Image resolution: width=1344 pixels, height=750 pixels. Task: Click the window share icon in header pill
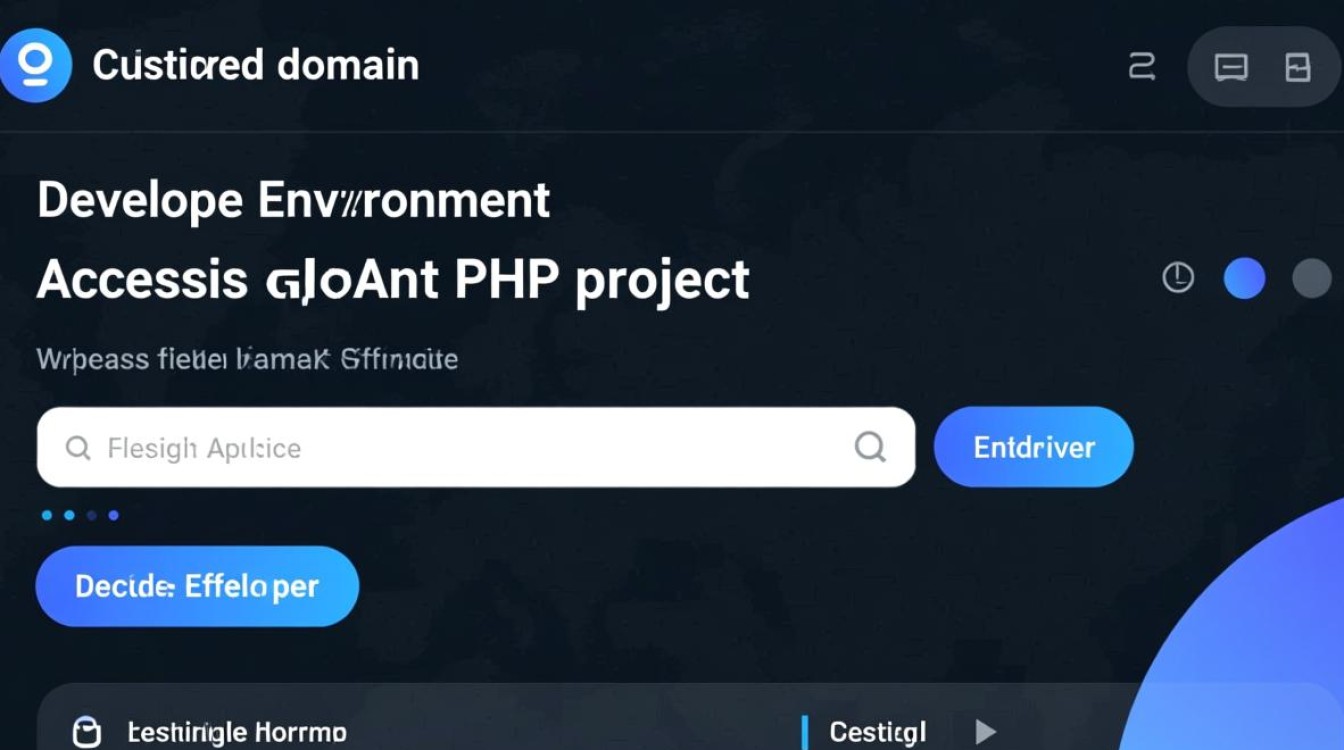tap(1299, 68)
